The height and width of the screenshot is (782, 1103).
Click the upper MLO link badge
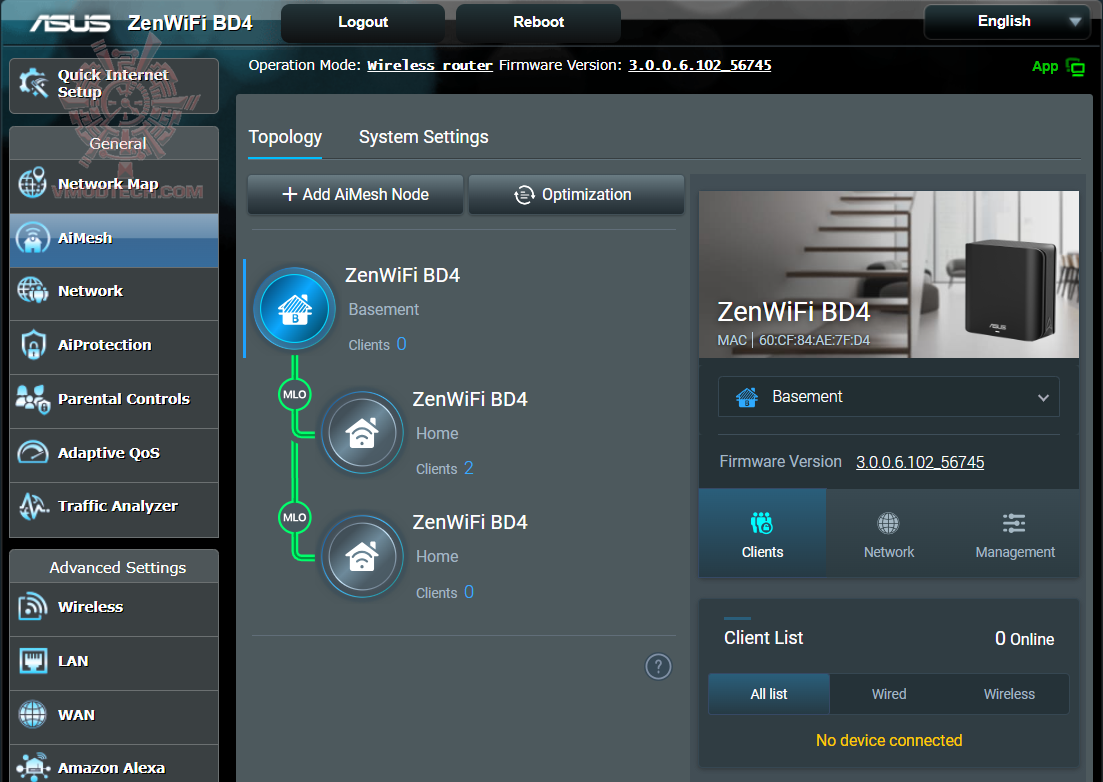(295, 395)
